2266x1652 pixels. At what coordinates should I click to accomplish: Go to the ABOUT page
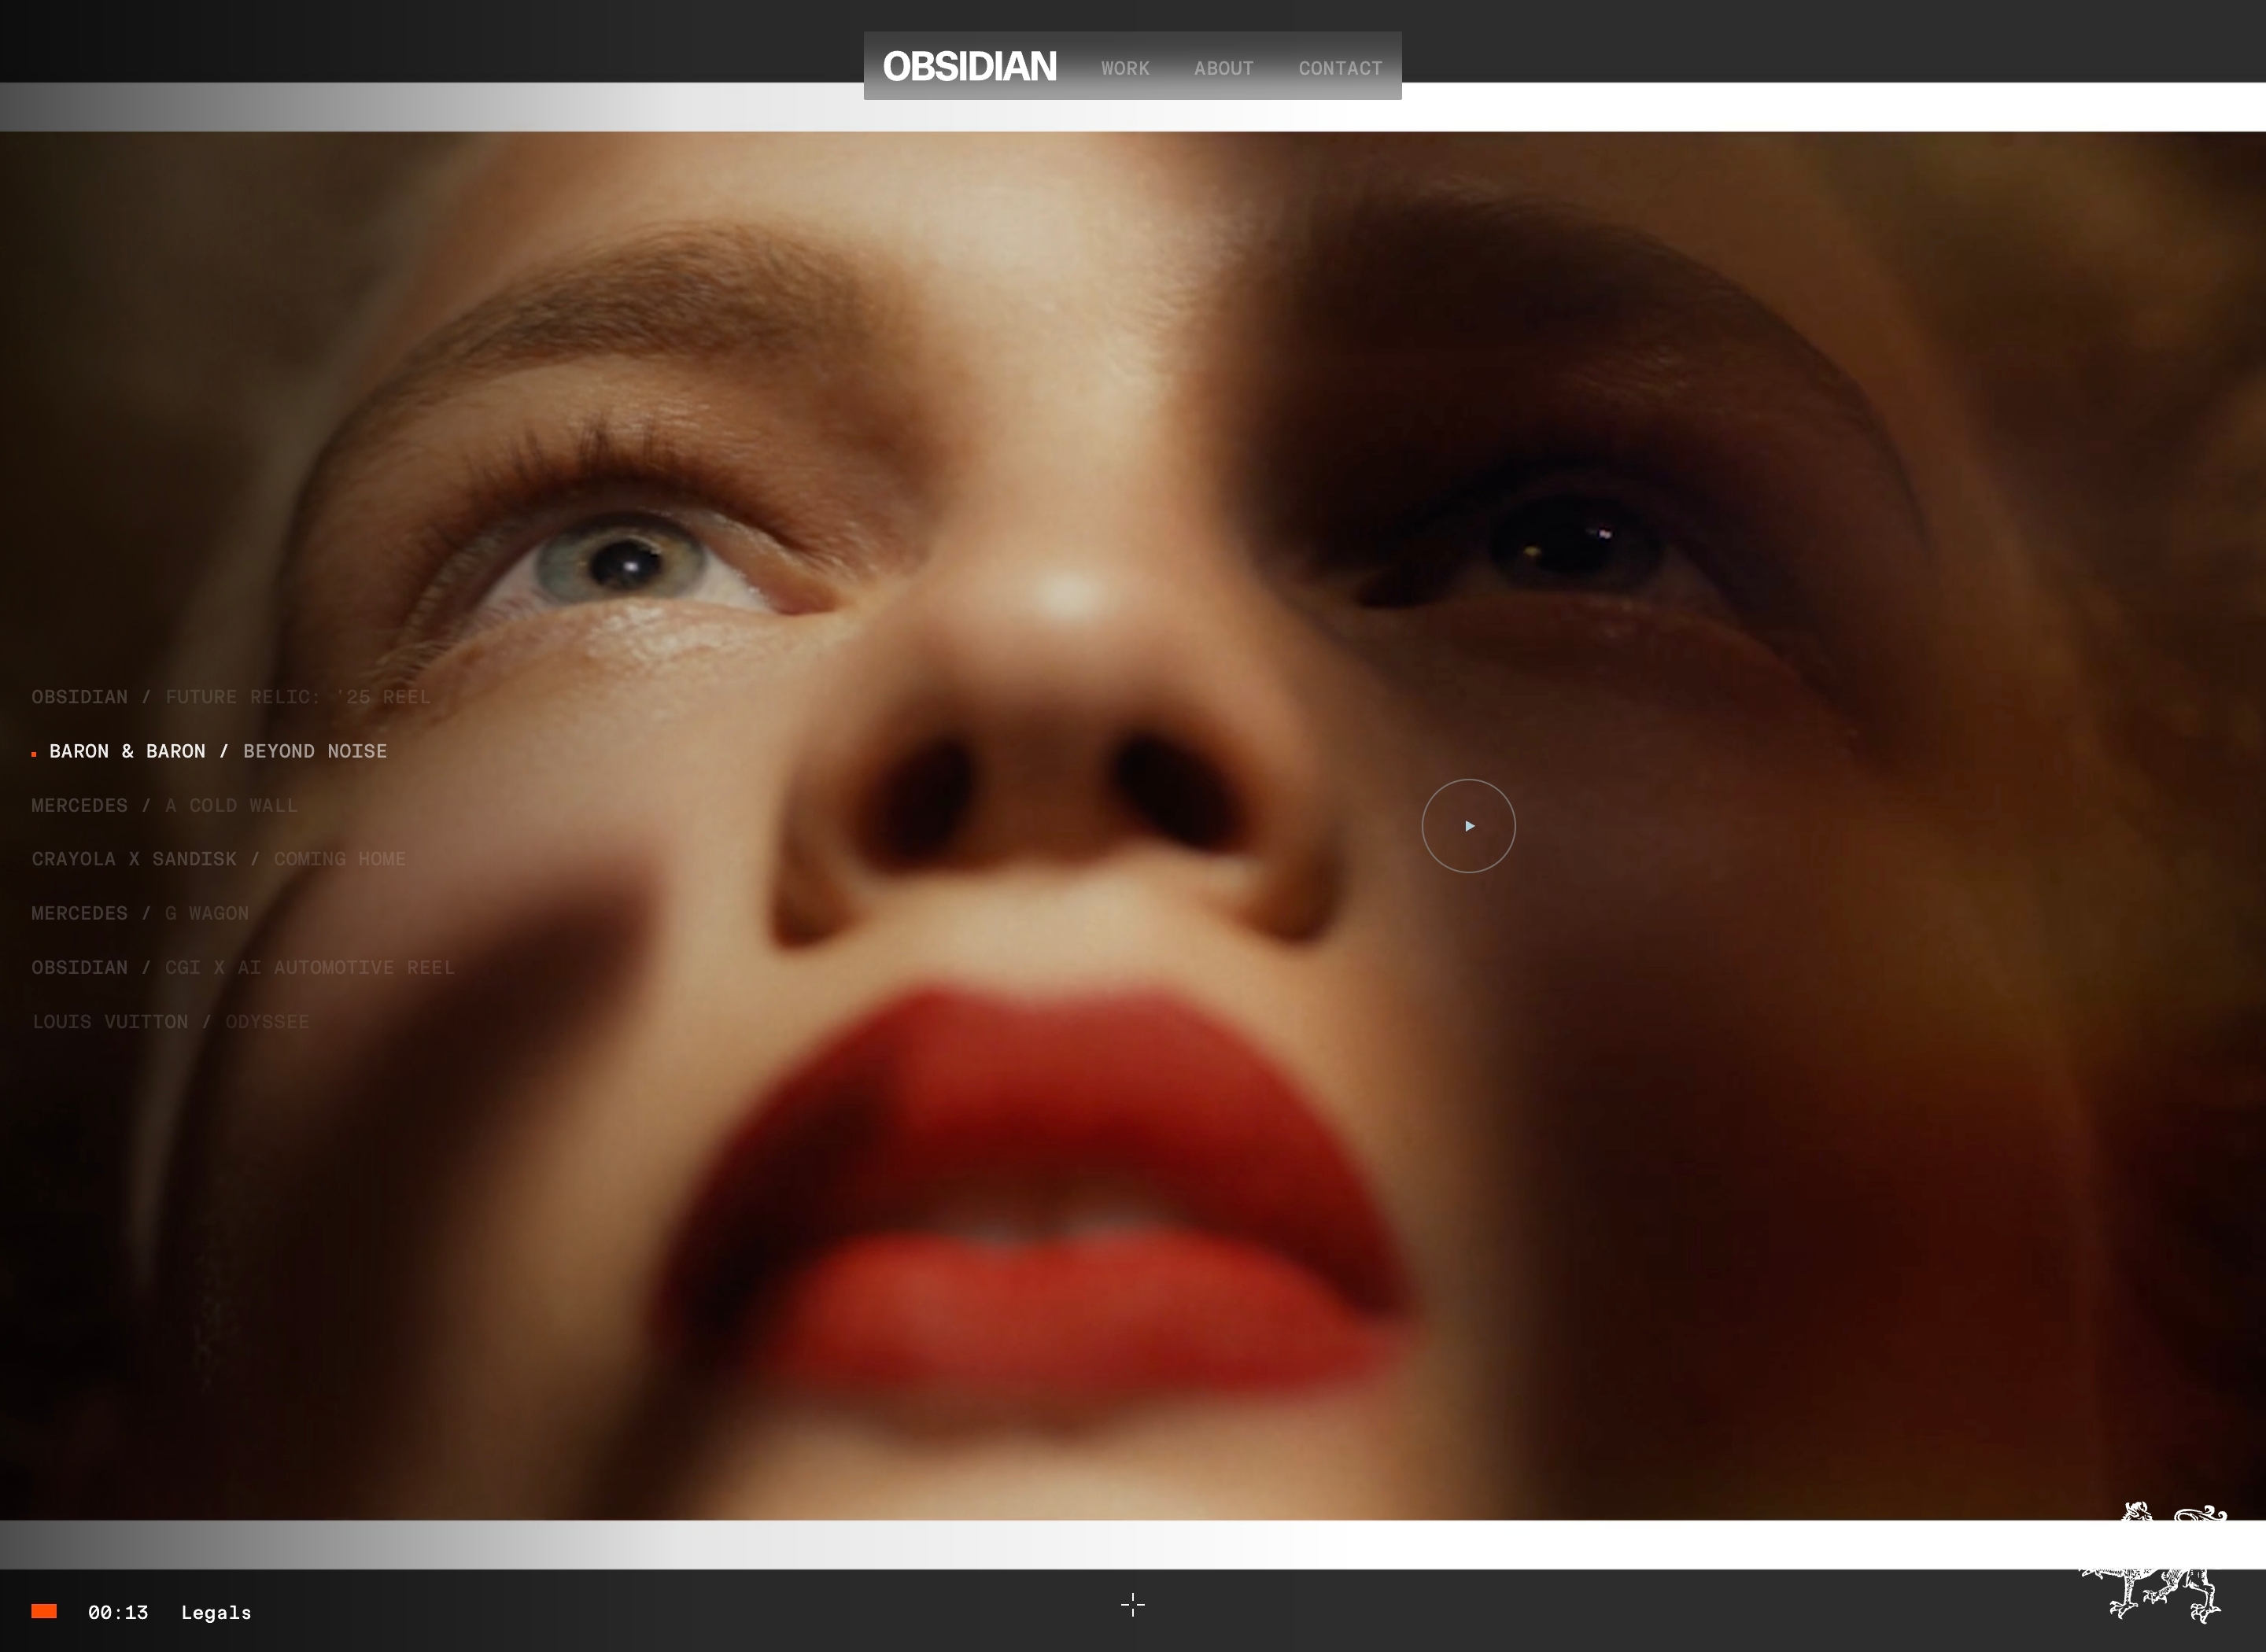click(x=1223, y=69)
